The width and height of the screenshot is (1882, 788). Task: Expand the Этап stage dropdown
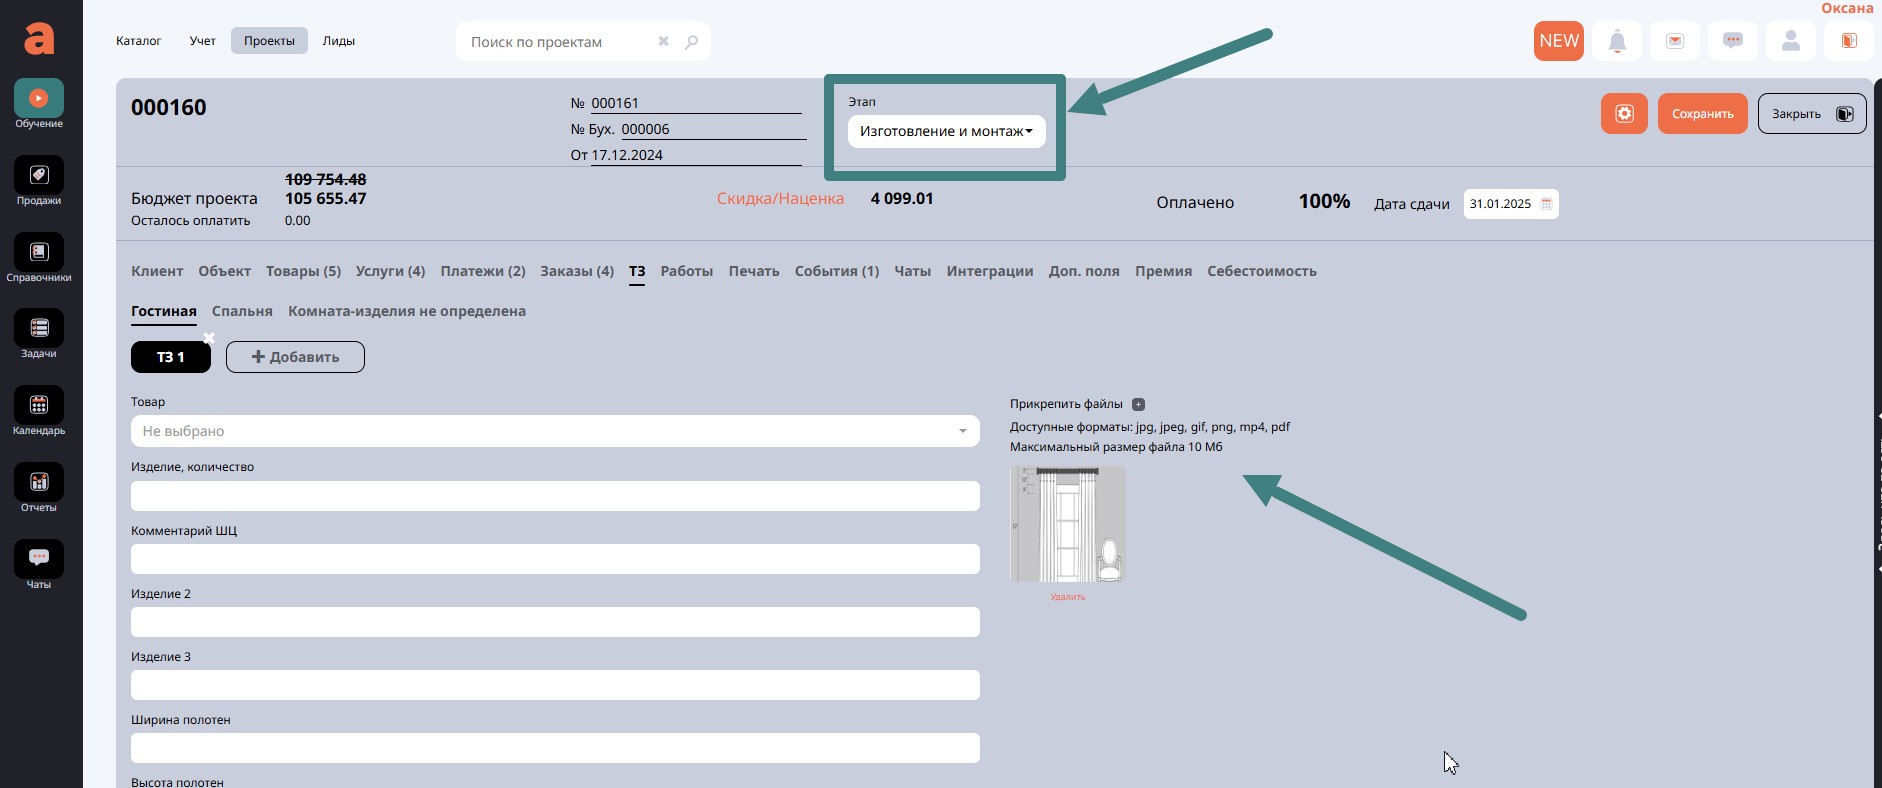coord(946,132)
